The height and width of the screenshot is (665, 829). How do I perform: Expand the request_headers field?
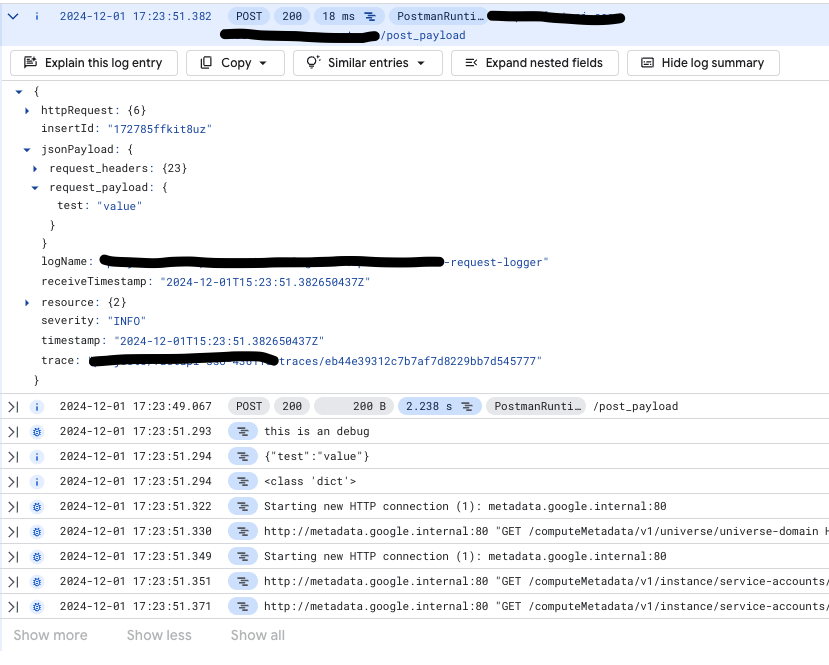point(36,169)
